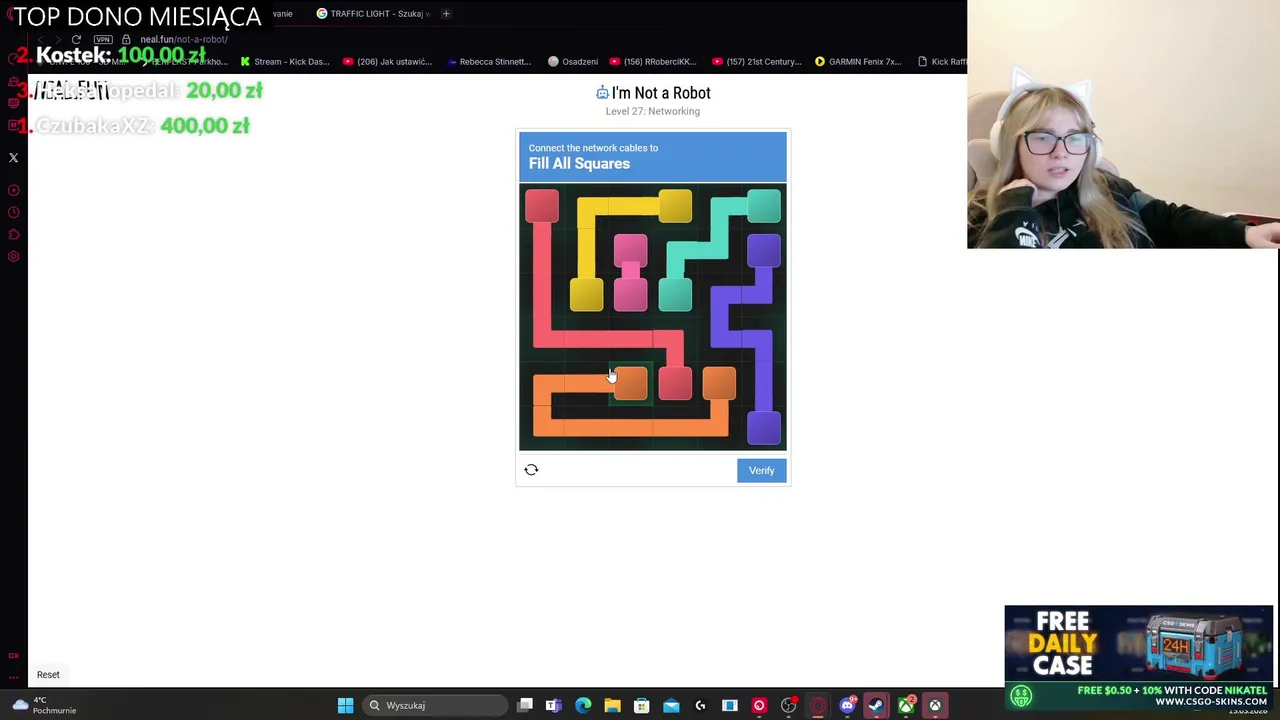This screenshot has height=720, width=1280.
Task: Select the orange endpoint next to purple cable
Action: [719, 384]
